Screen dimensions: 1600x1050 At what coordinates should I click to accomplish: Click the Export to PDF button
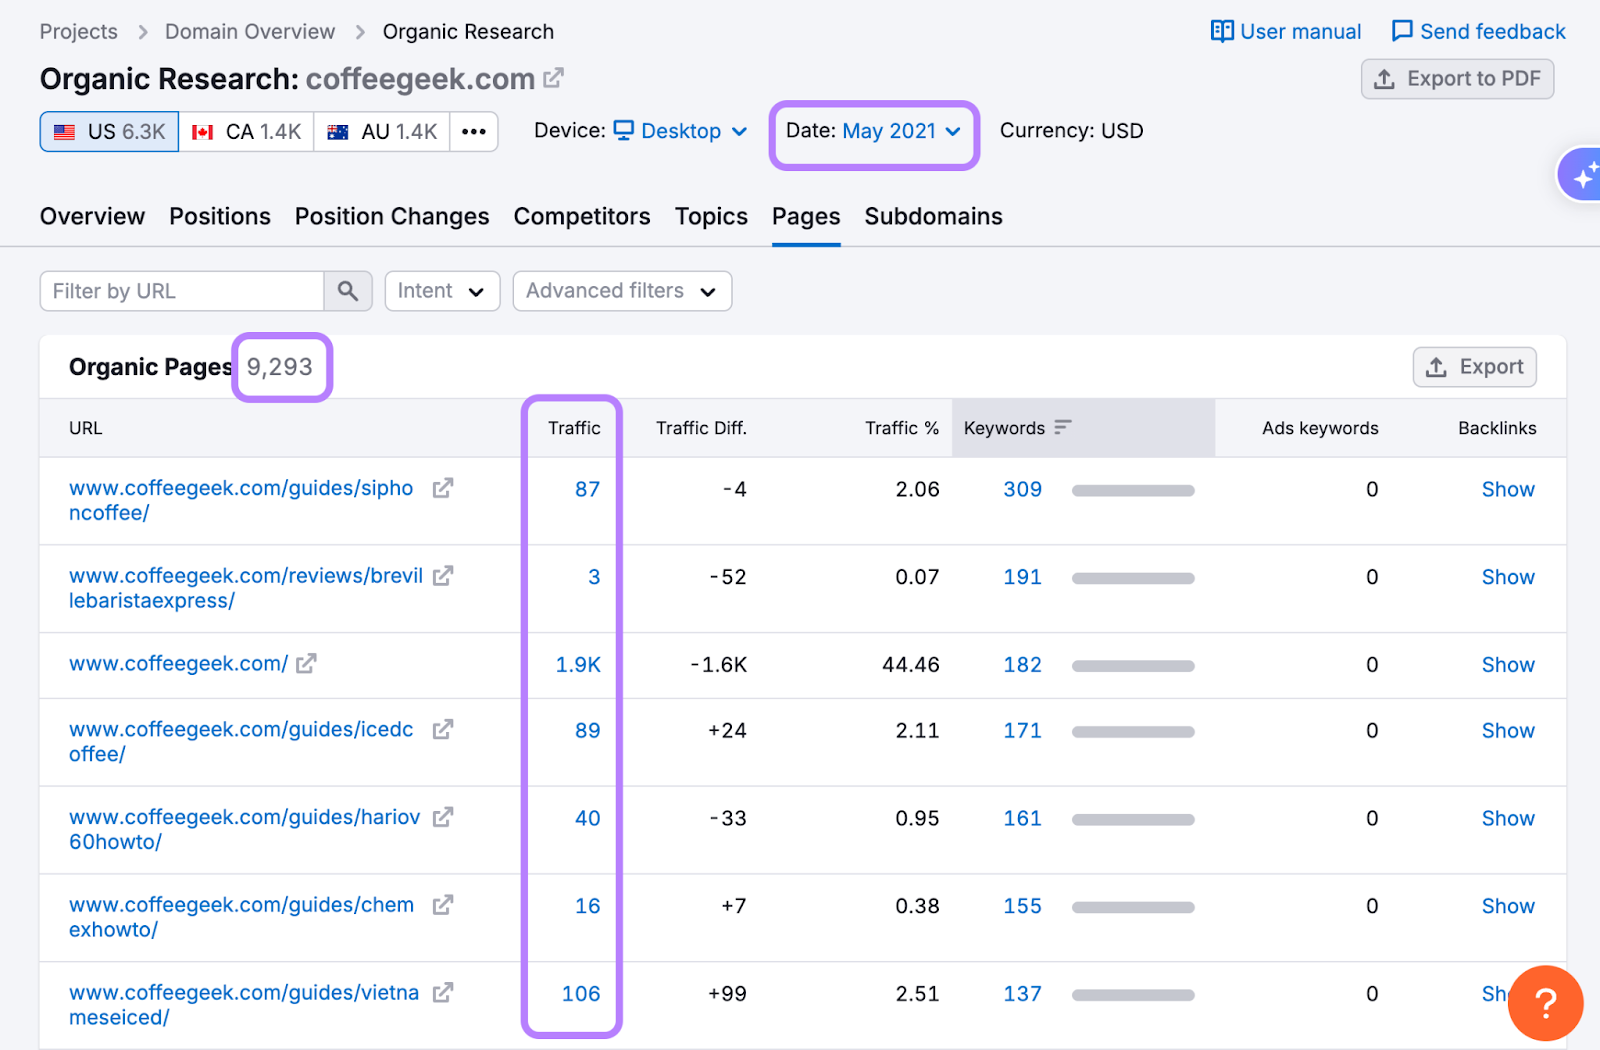(x=1457, y=79)
